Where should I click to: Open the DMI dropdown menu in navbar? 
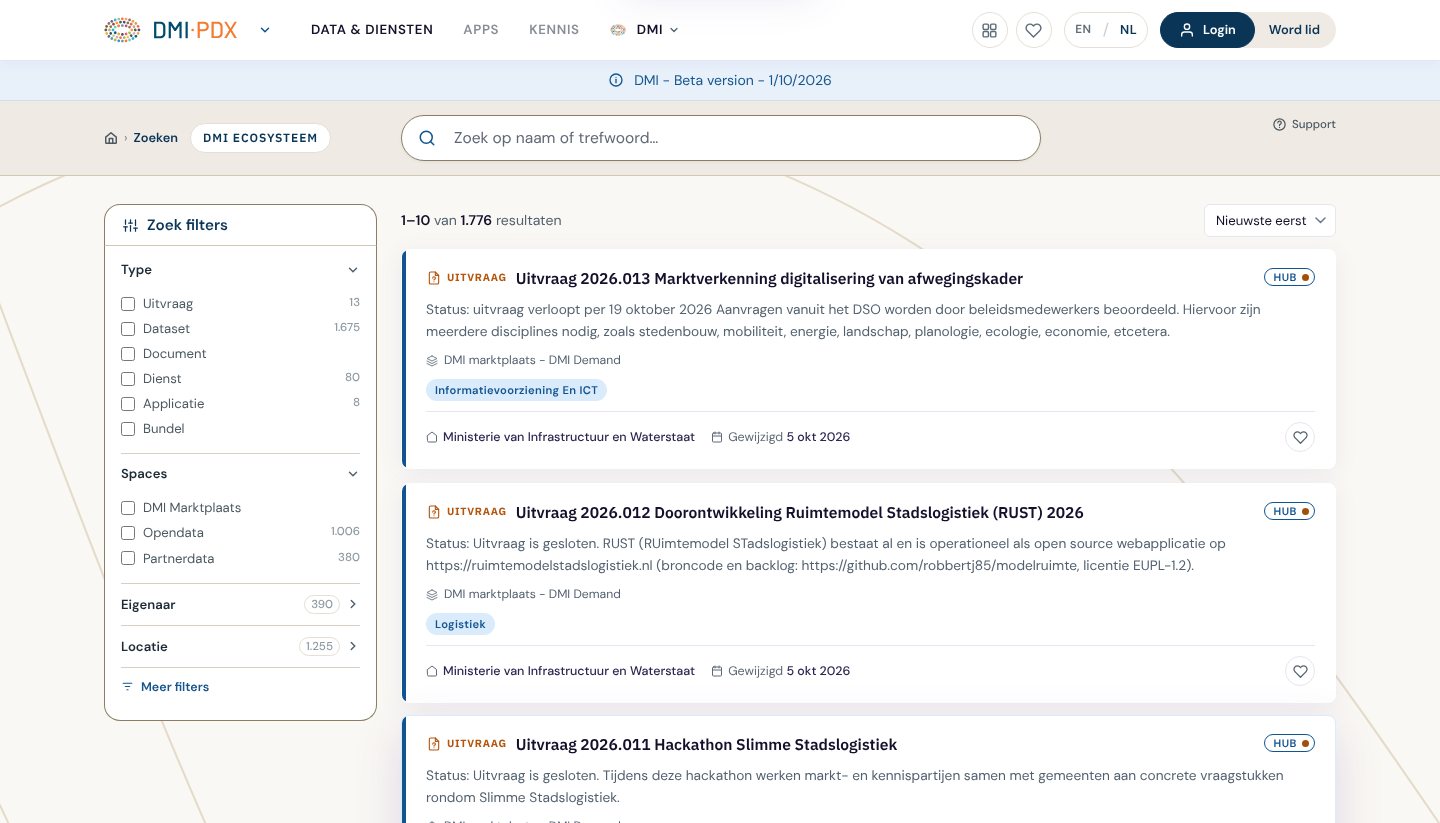[645, 30]
